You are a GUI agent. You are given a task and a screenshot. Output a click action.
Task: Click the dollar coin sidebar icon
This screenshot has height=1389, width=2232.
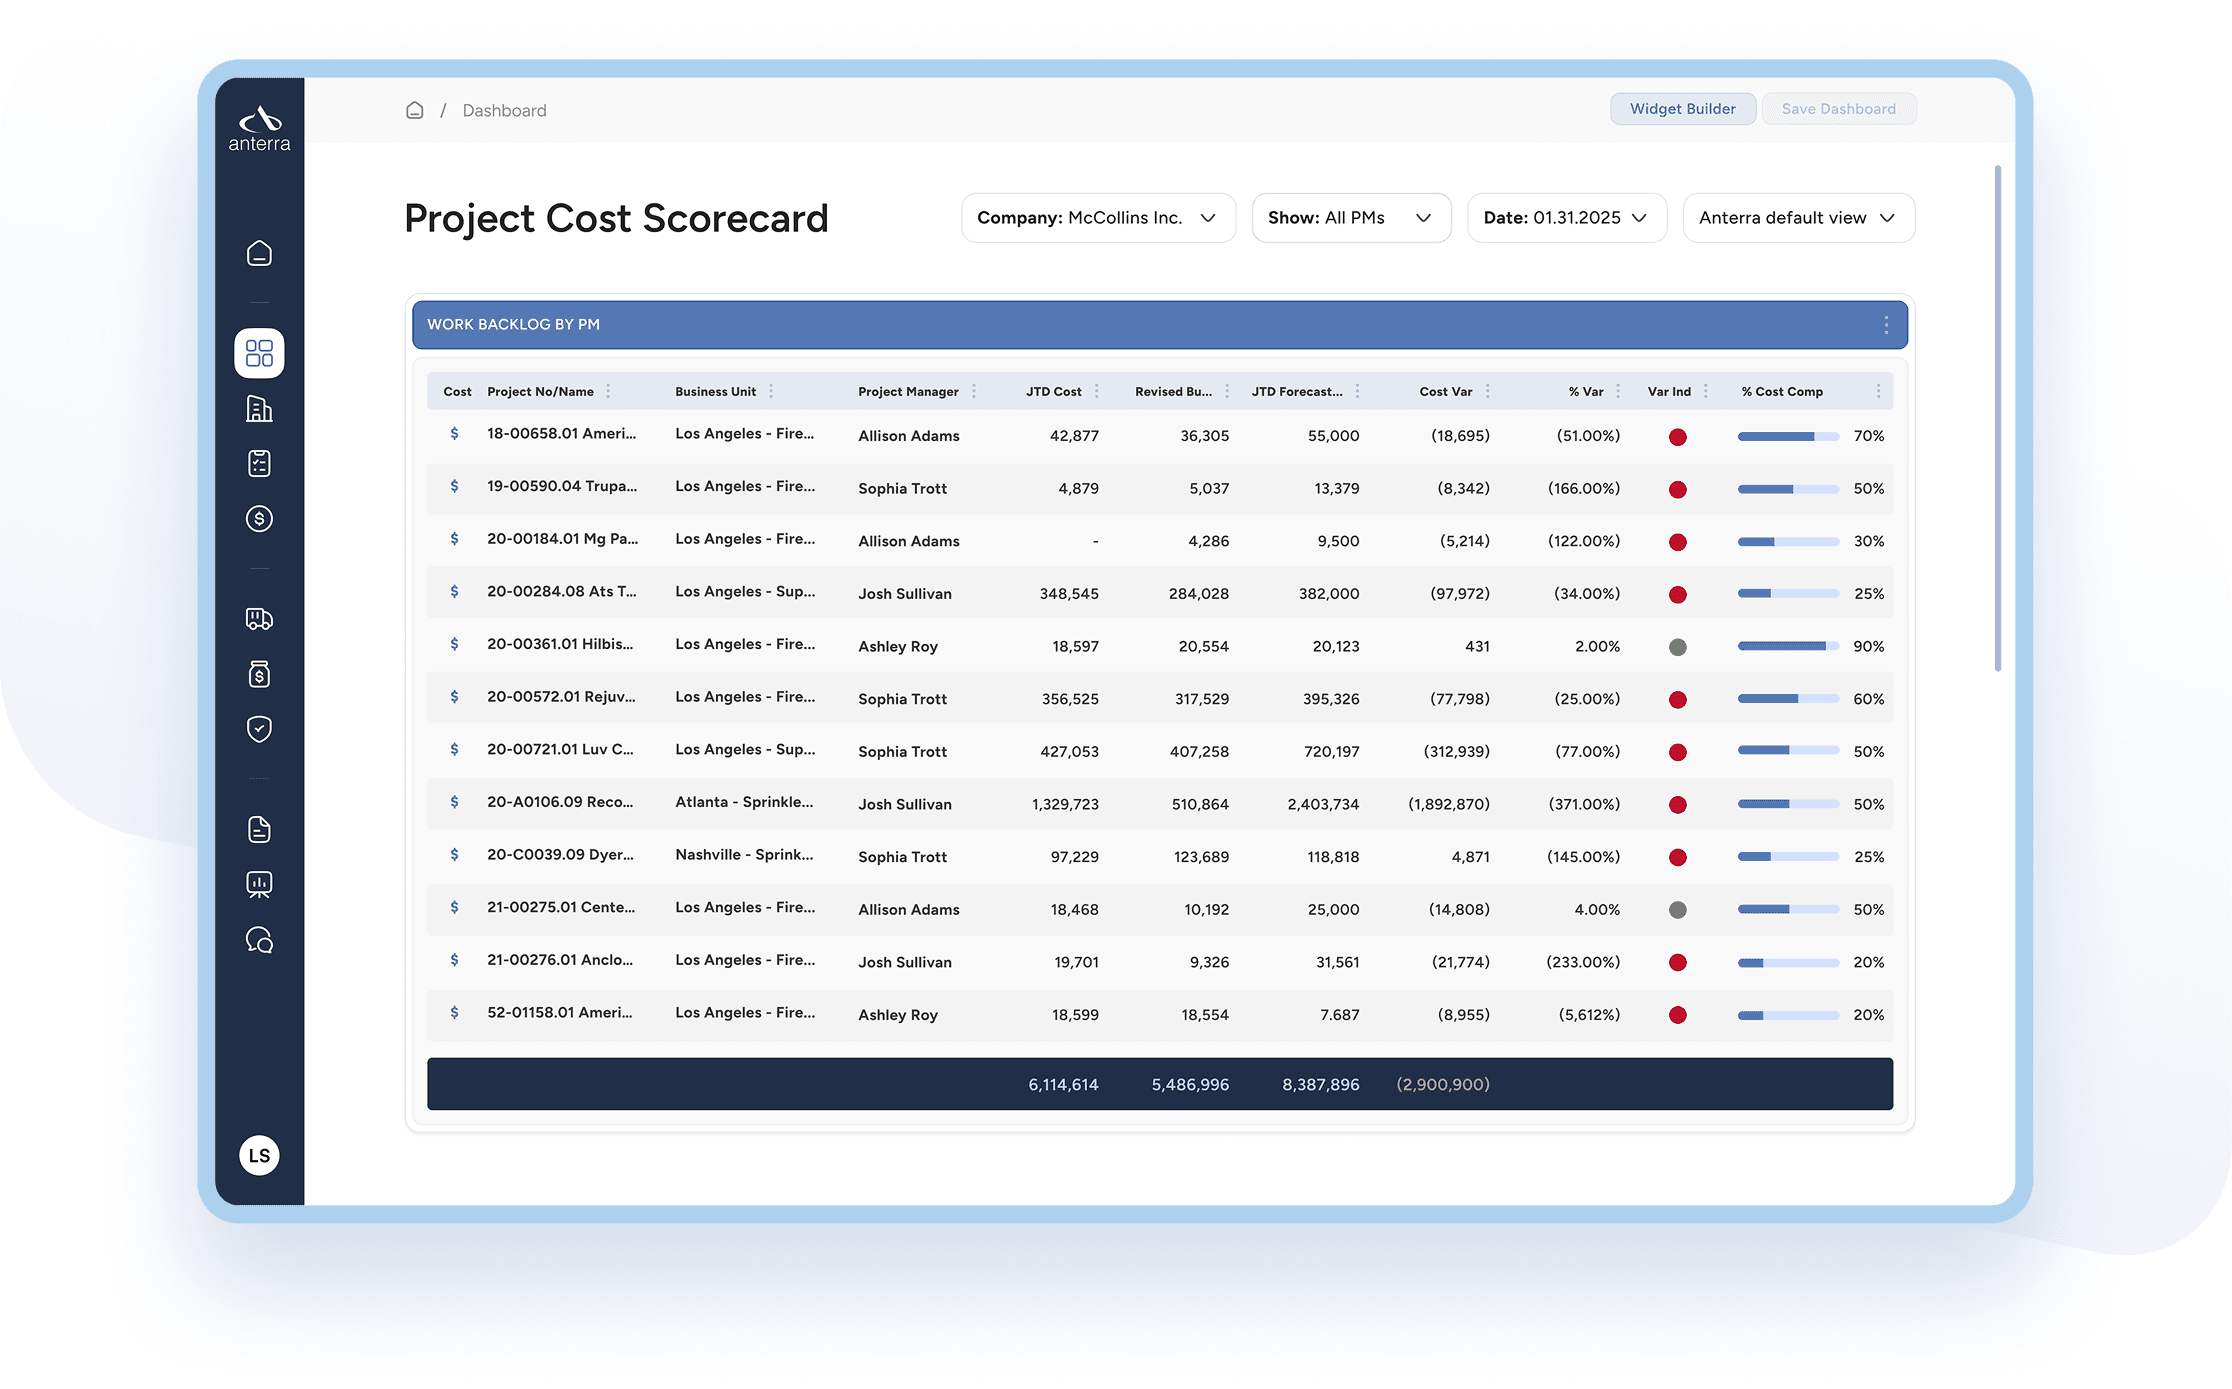pos(259,518)
